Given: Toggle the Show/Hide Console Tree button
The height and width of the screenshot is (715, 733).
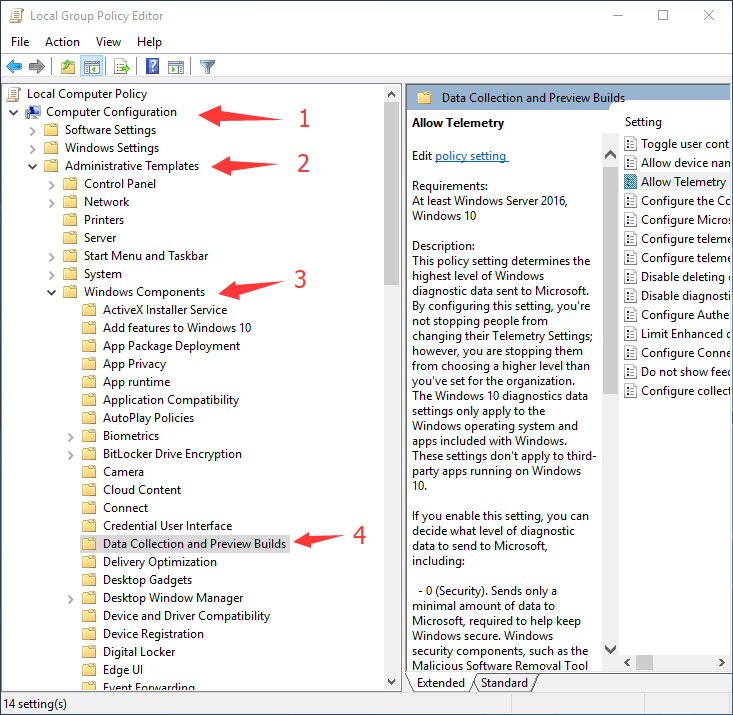Looking at the screenshot, I should tap(91, 67).
